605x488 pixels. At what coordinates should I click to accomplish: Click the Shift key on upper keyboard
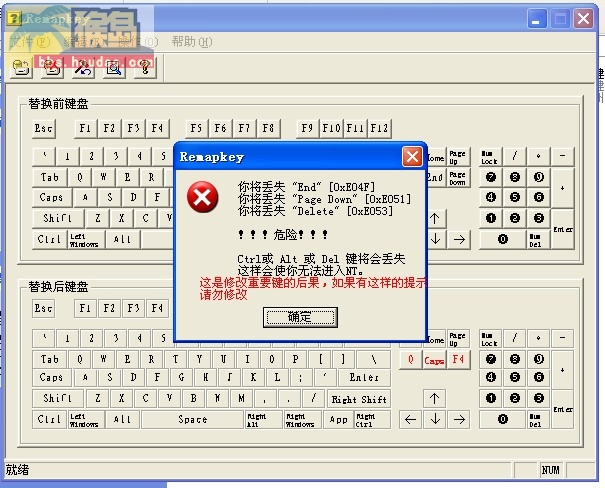pyautogui.click(x=58, y=218)
